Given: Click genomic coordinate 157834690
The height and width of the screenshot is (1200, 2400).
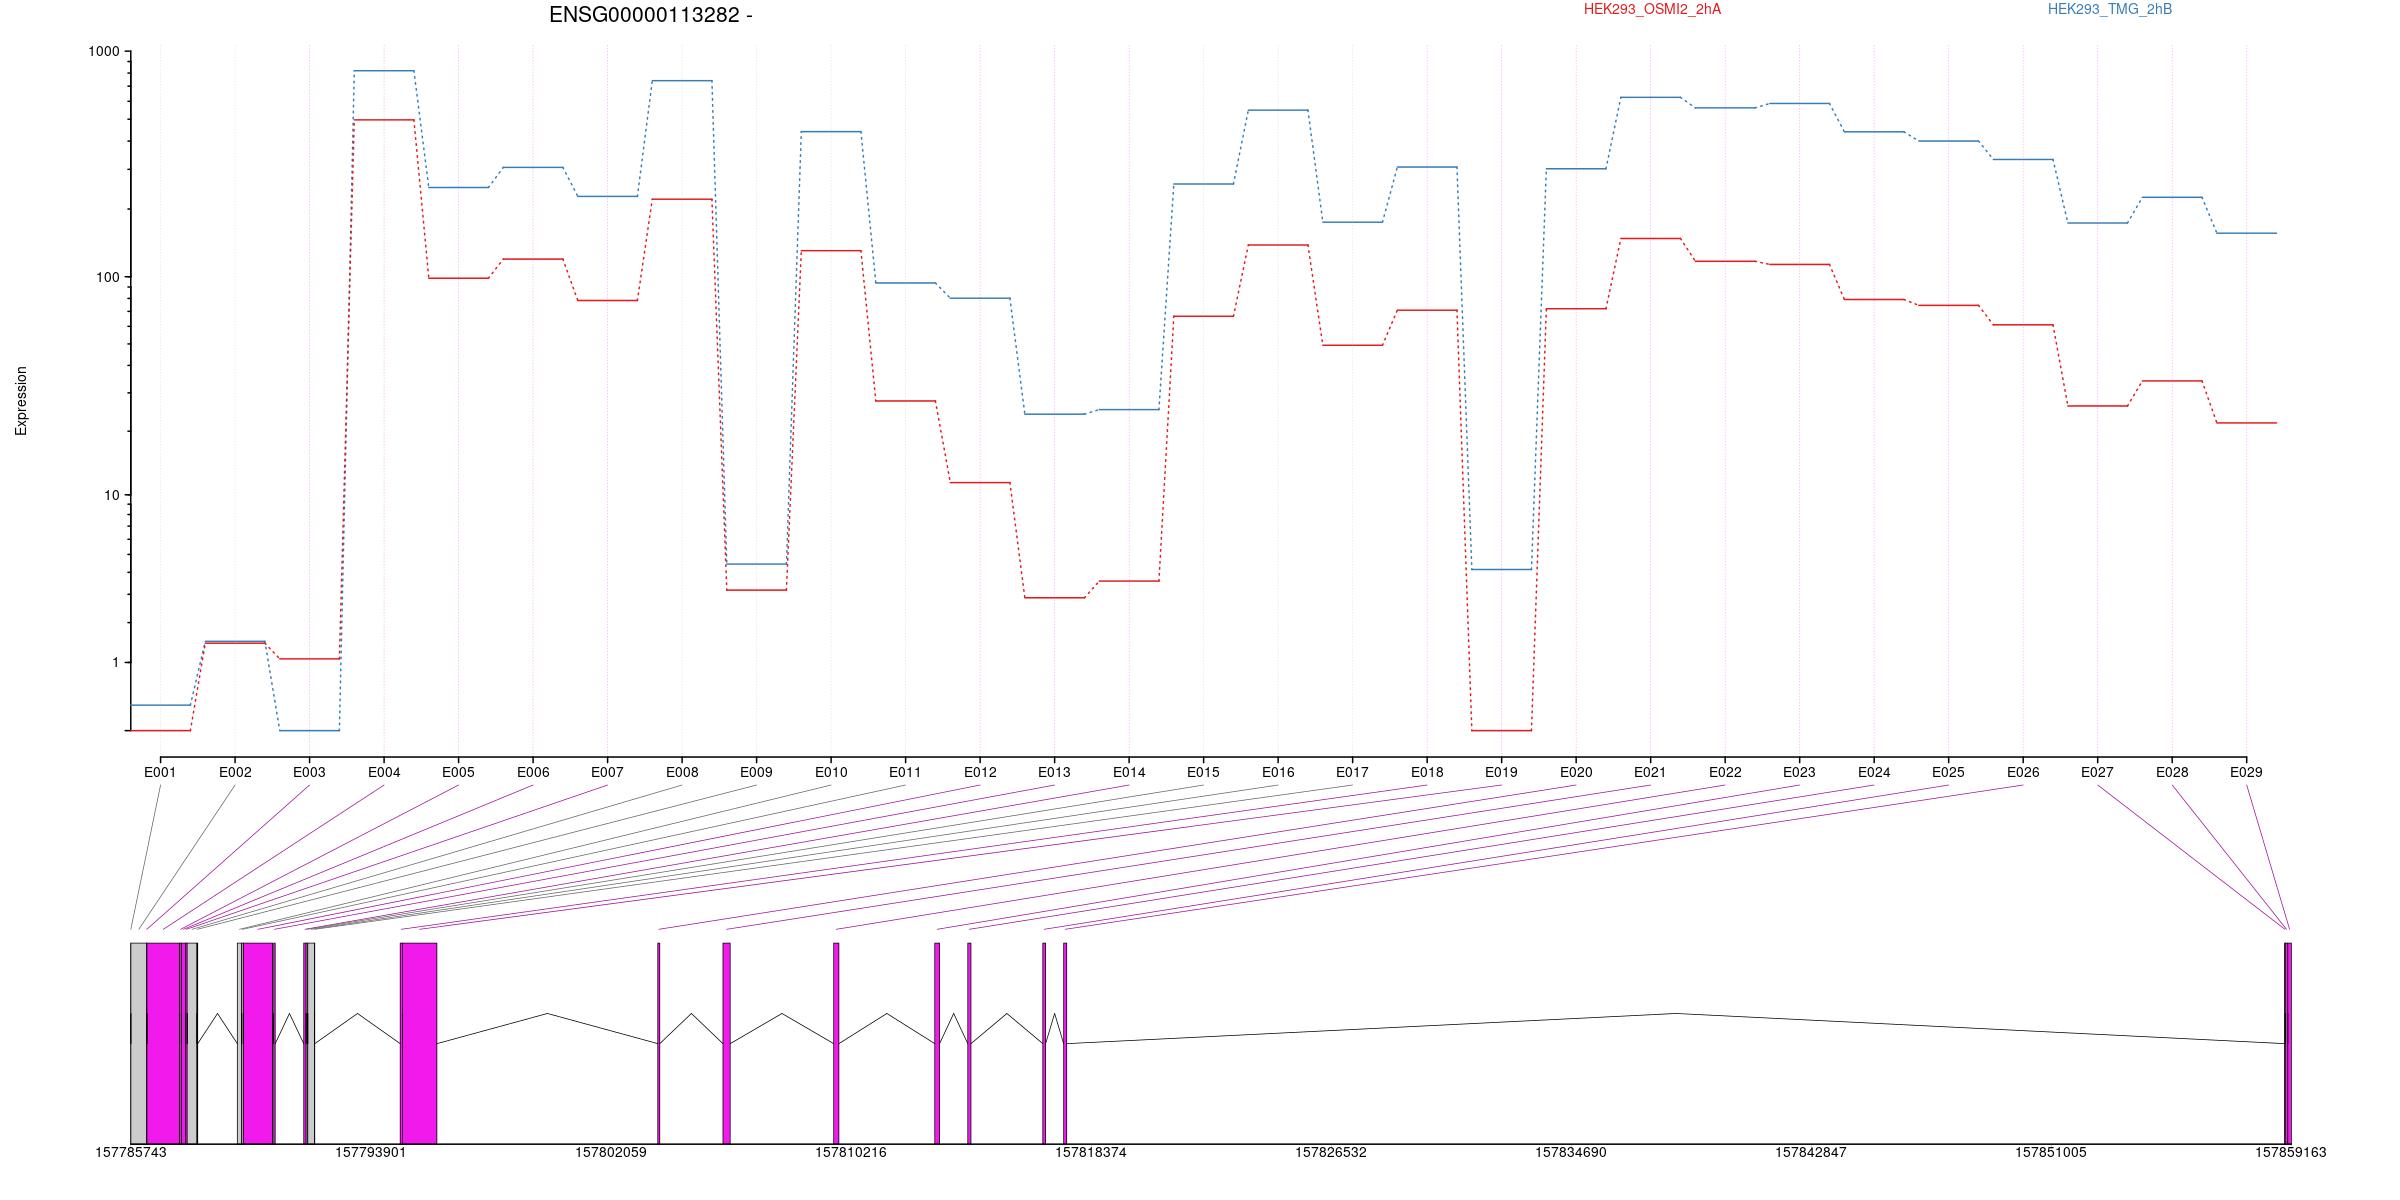Looking at the screenshot, I should pos(1571,1152).
